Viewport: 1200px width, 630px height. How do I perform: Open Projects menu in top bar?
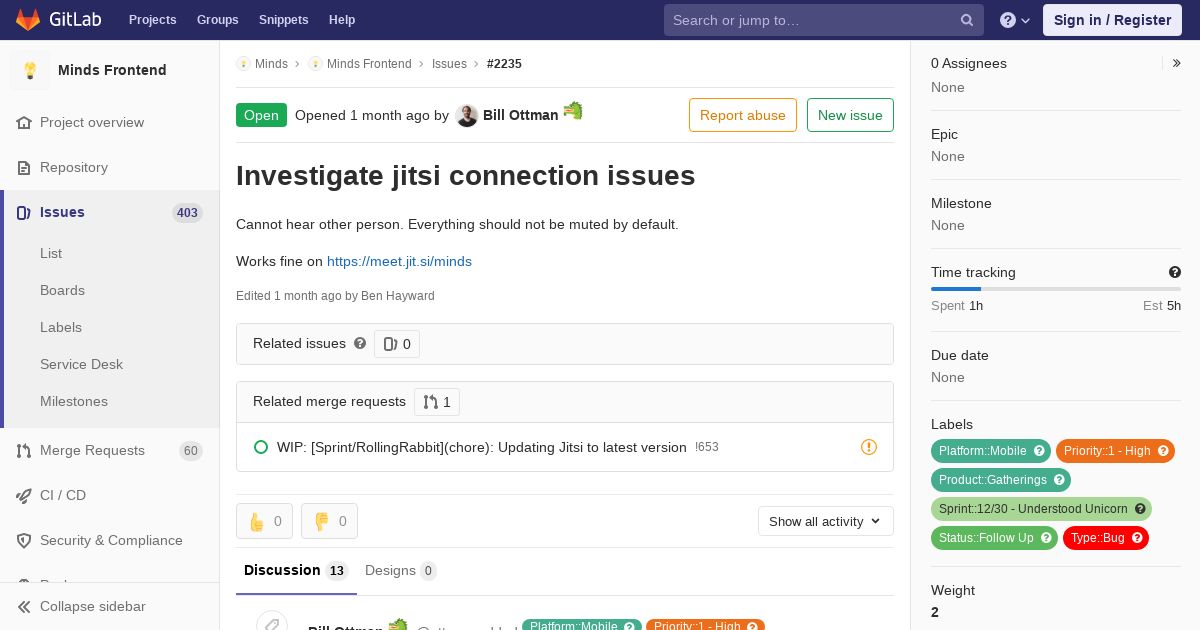[152, 20]
